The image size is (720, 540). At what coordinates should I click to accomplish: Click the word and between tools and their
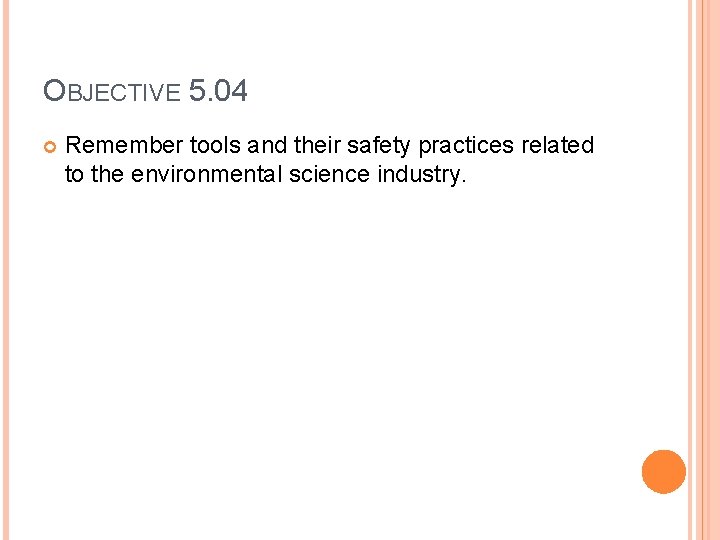tap(266, 146)
